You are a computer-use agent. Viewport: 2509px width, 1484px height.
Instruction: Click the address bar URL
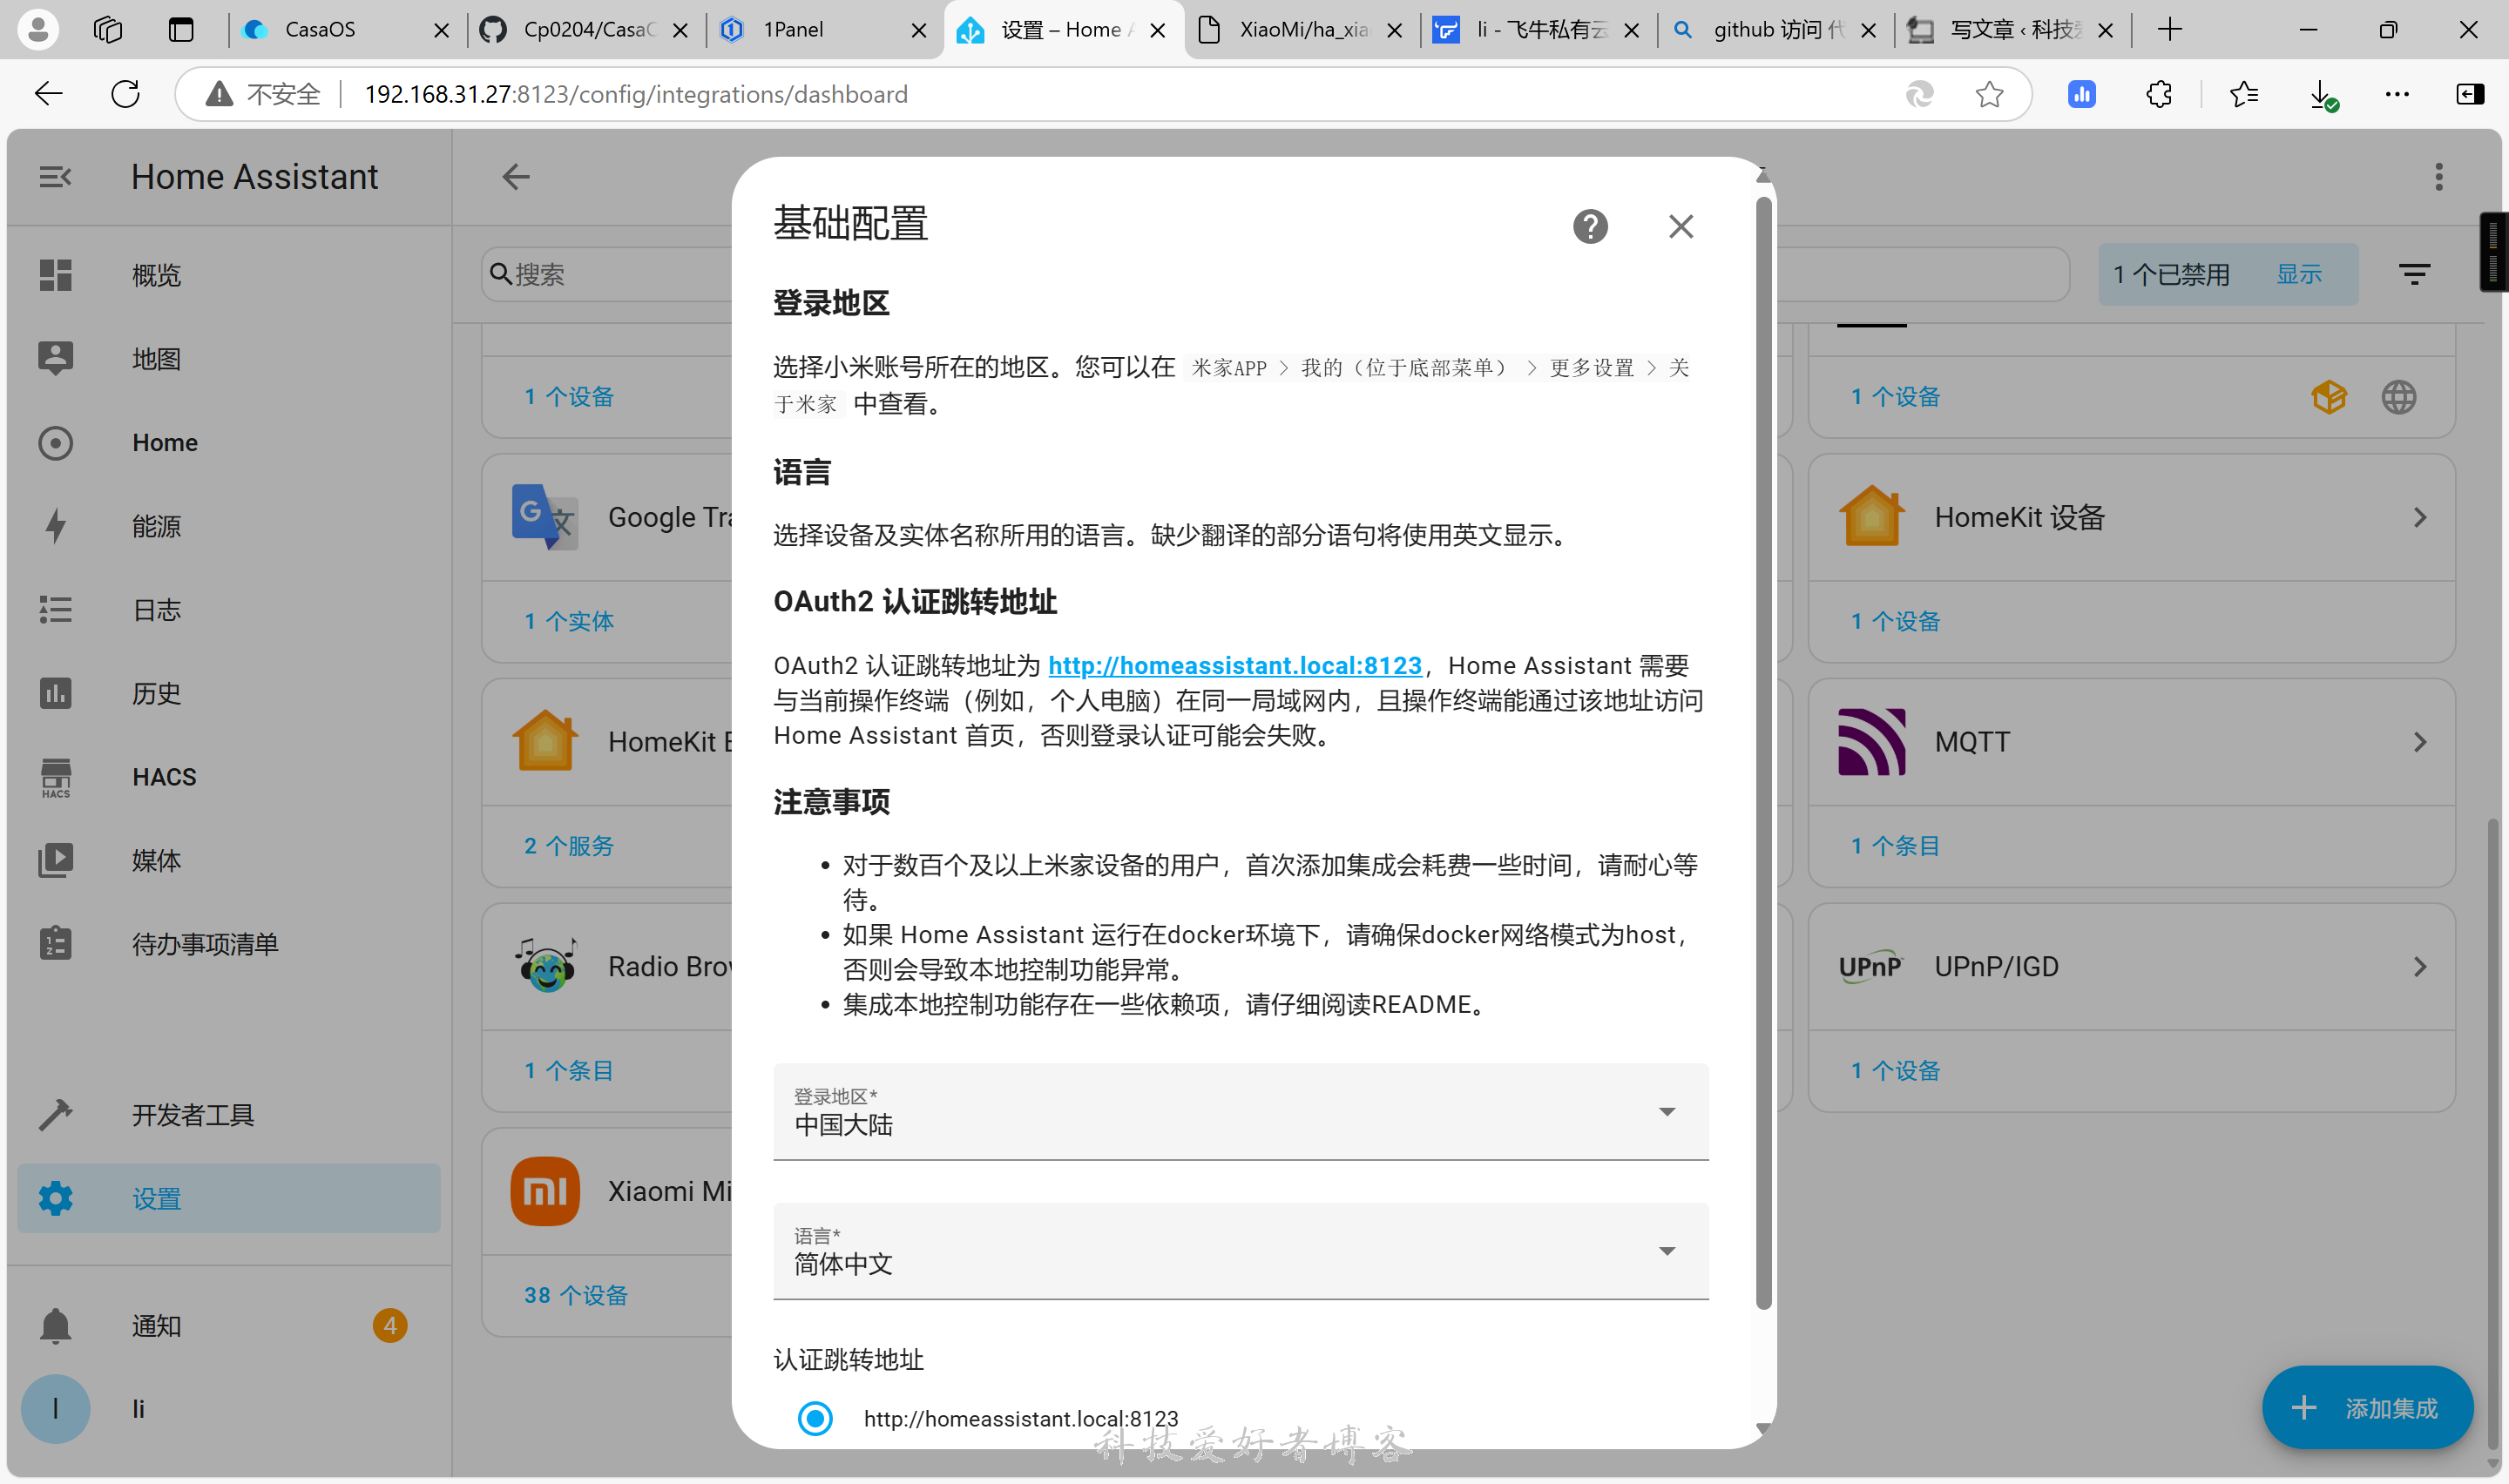click(636, 94)
